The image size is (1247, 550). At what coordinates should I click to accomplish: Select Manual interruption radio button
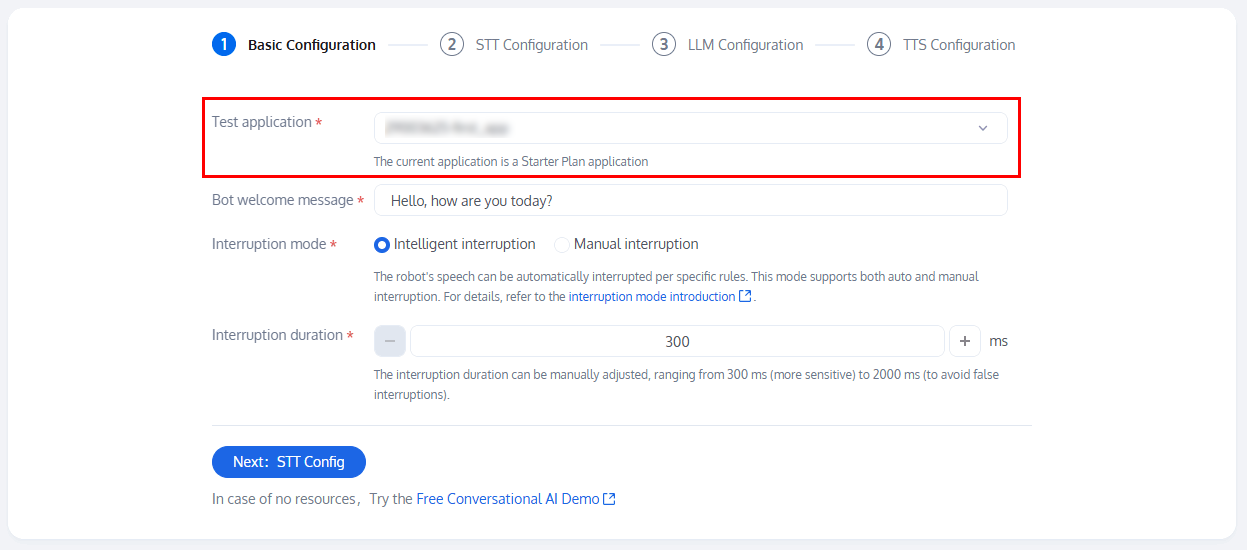[x=562, y=245]
